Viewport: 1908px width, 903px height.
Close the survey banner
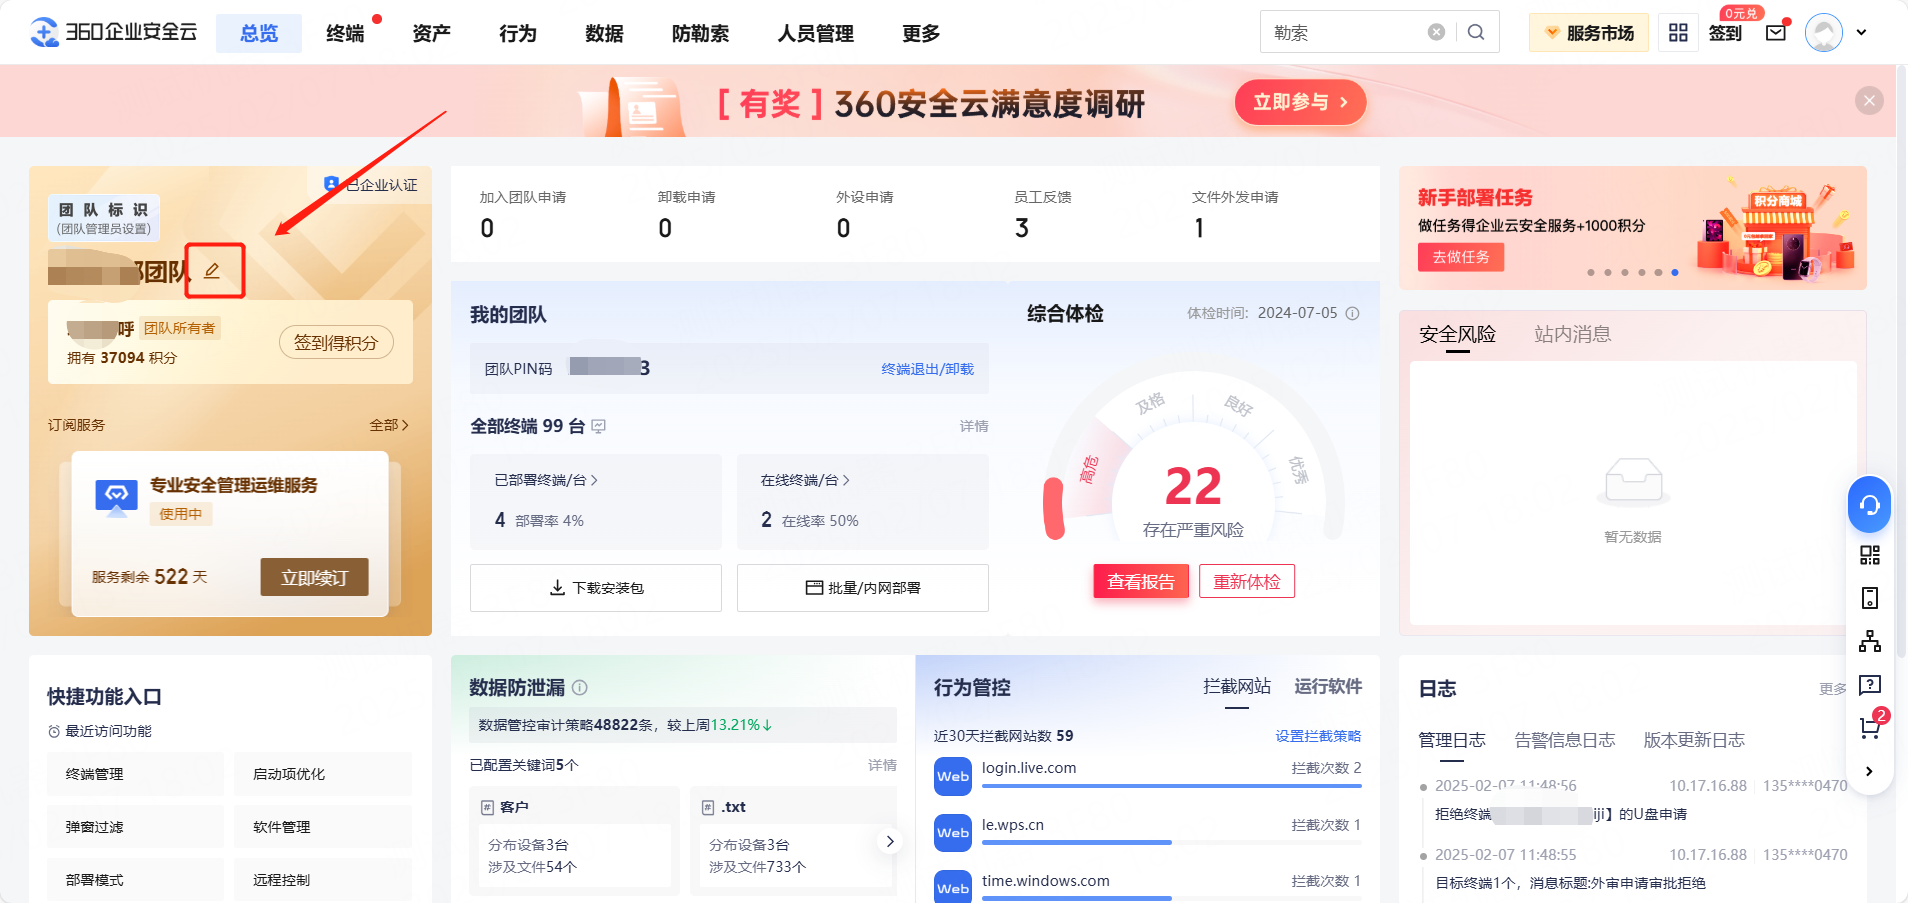(1869, 100)
